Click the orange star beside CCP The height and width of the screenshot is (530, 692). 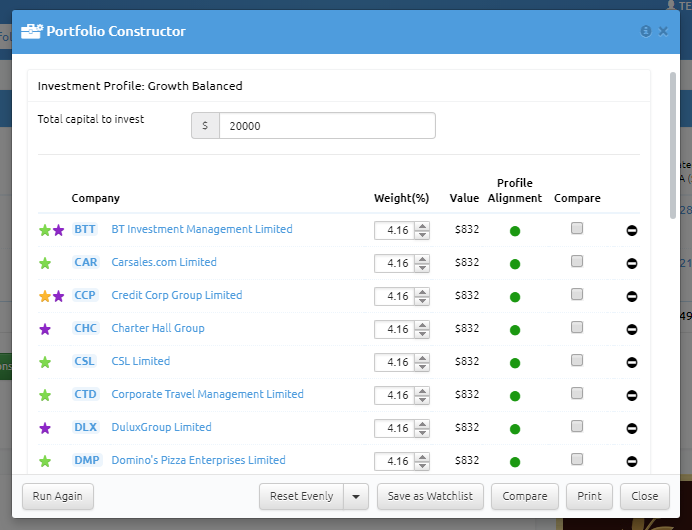click(x=45, y=296)
